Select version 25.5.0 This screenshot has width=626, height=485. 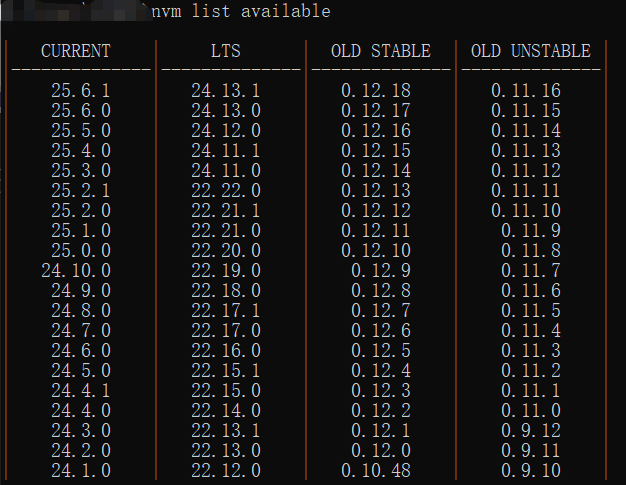81,131
